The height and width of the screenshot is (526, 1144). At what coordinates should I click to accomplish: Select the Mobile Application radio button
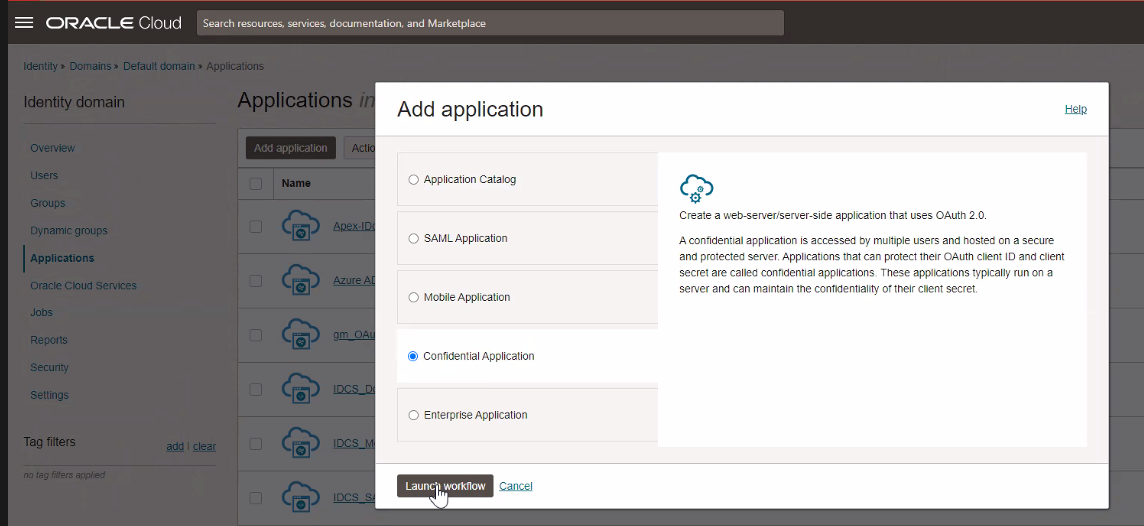414,298
